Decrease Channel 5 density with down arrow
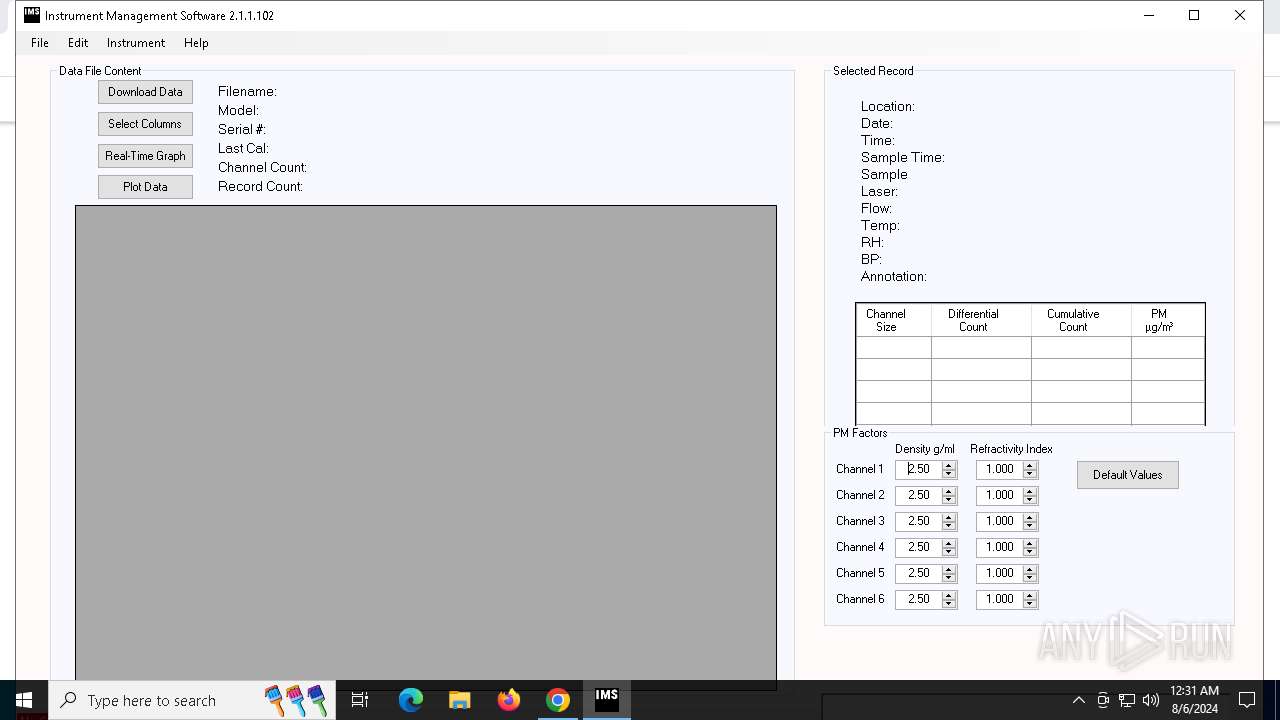Viewport: 1280px width, 720px height. pyautogui.click(x=949, y=578)
